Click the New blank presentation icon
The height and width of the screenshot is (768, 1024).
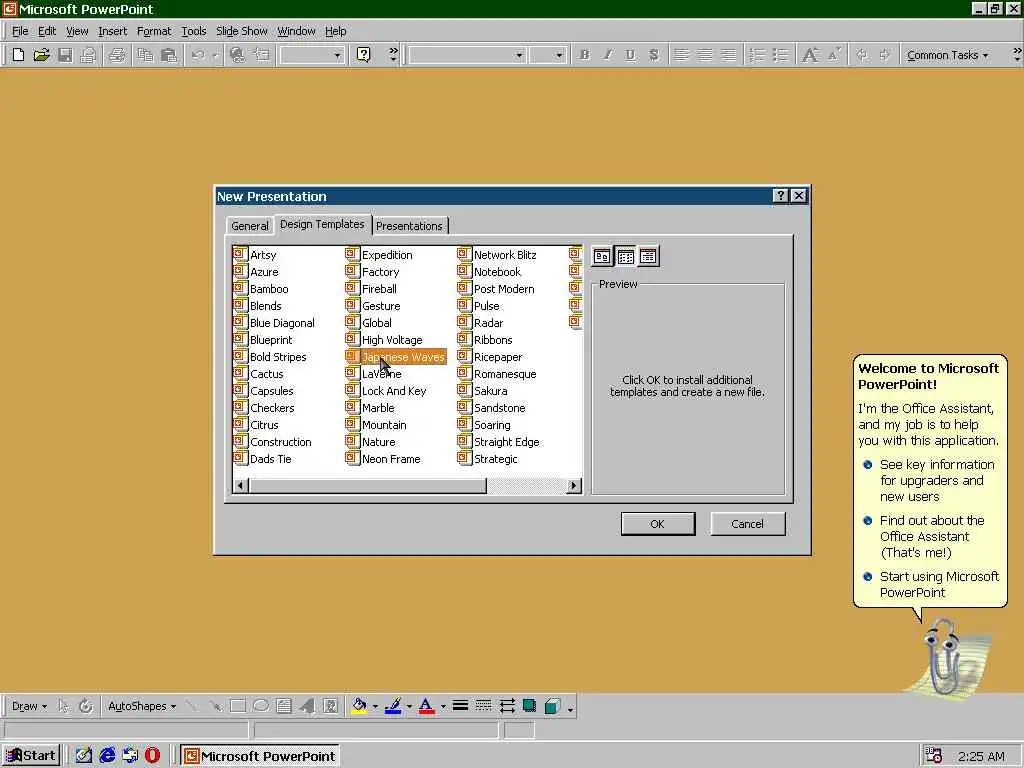(18, 55)
